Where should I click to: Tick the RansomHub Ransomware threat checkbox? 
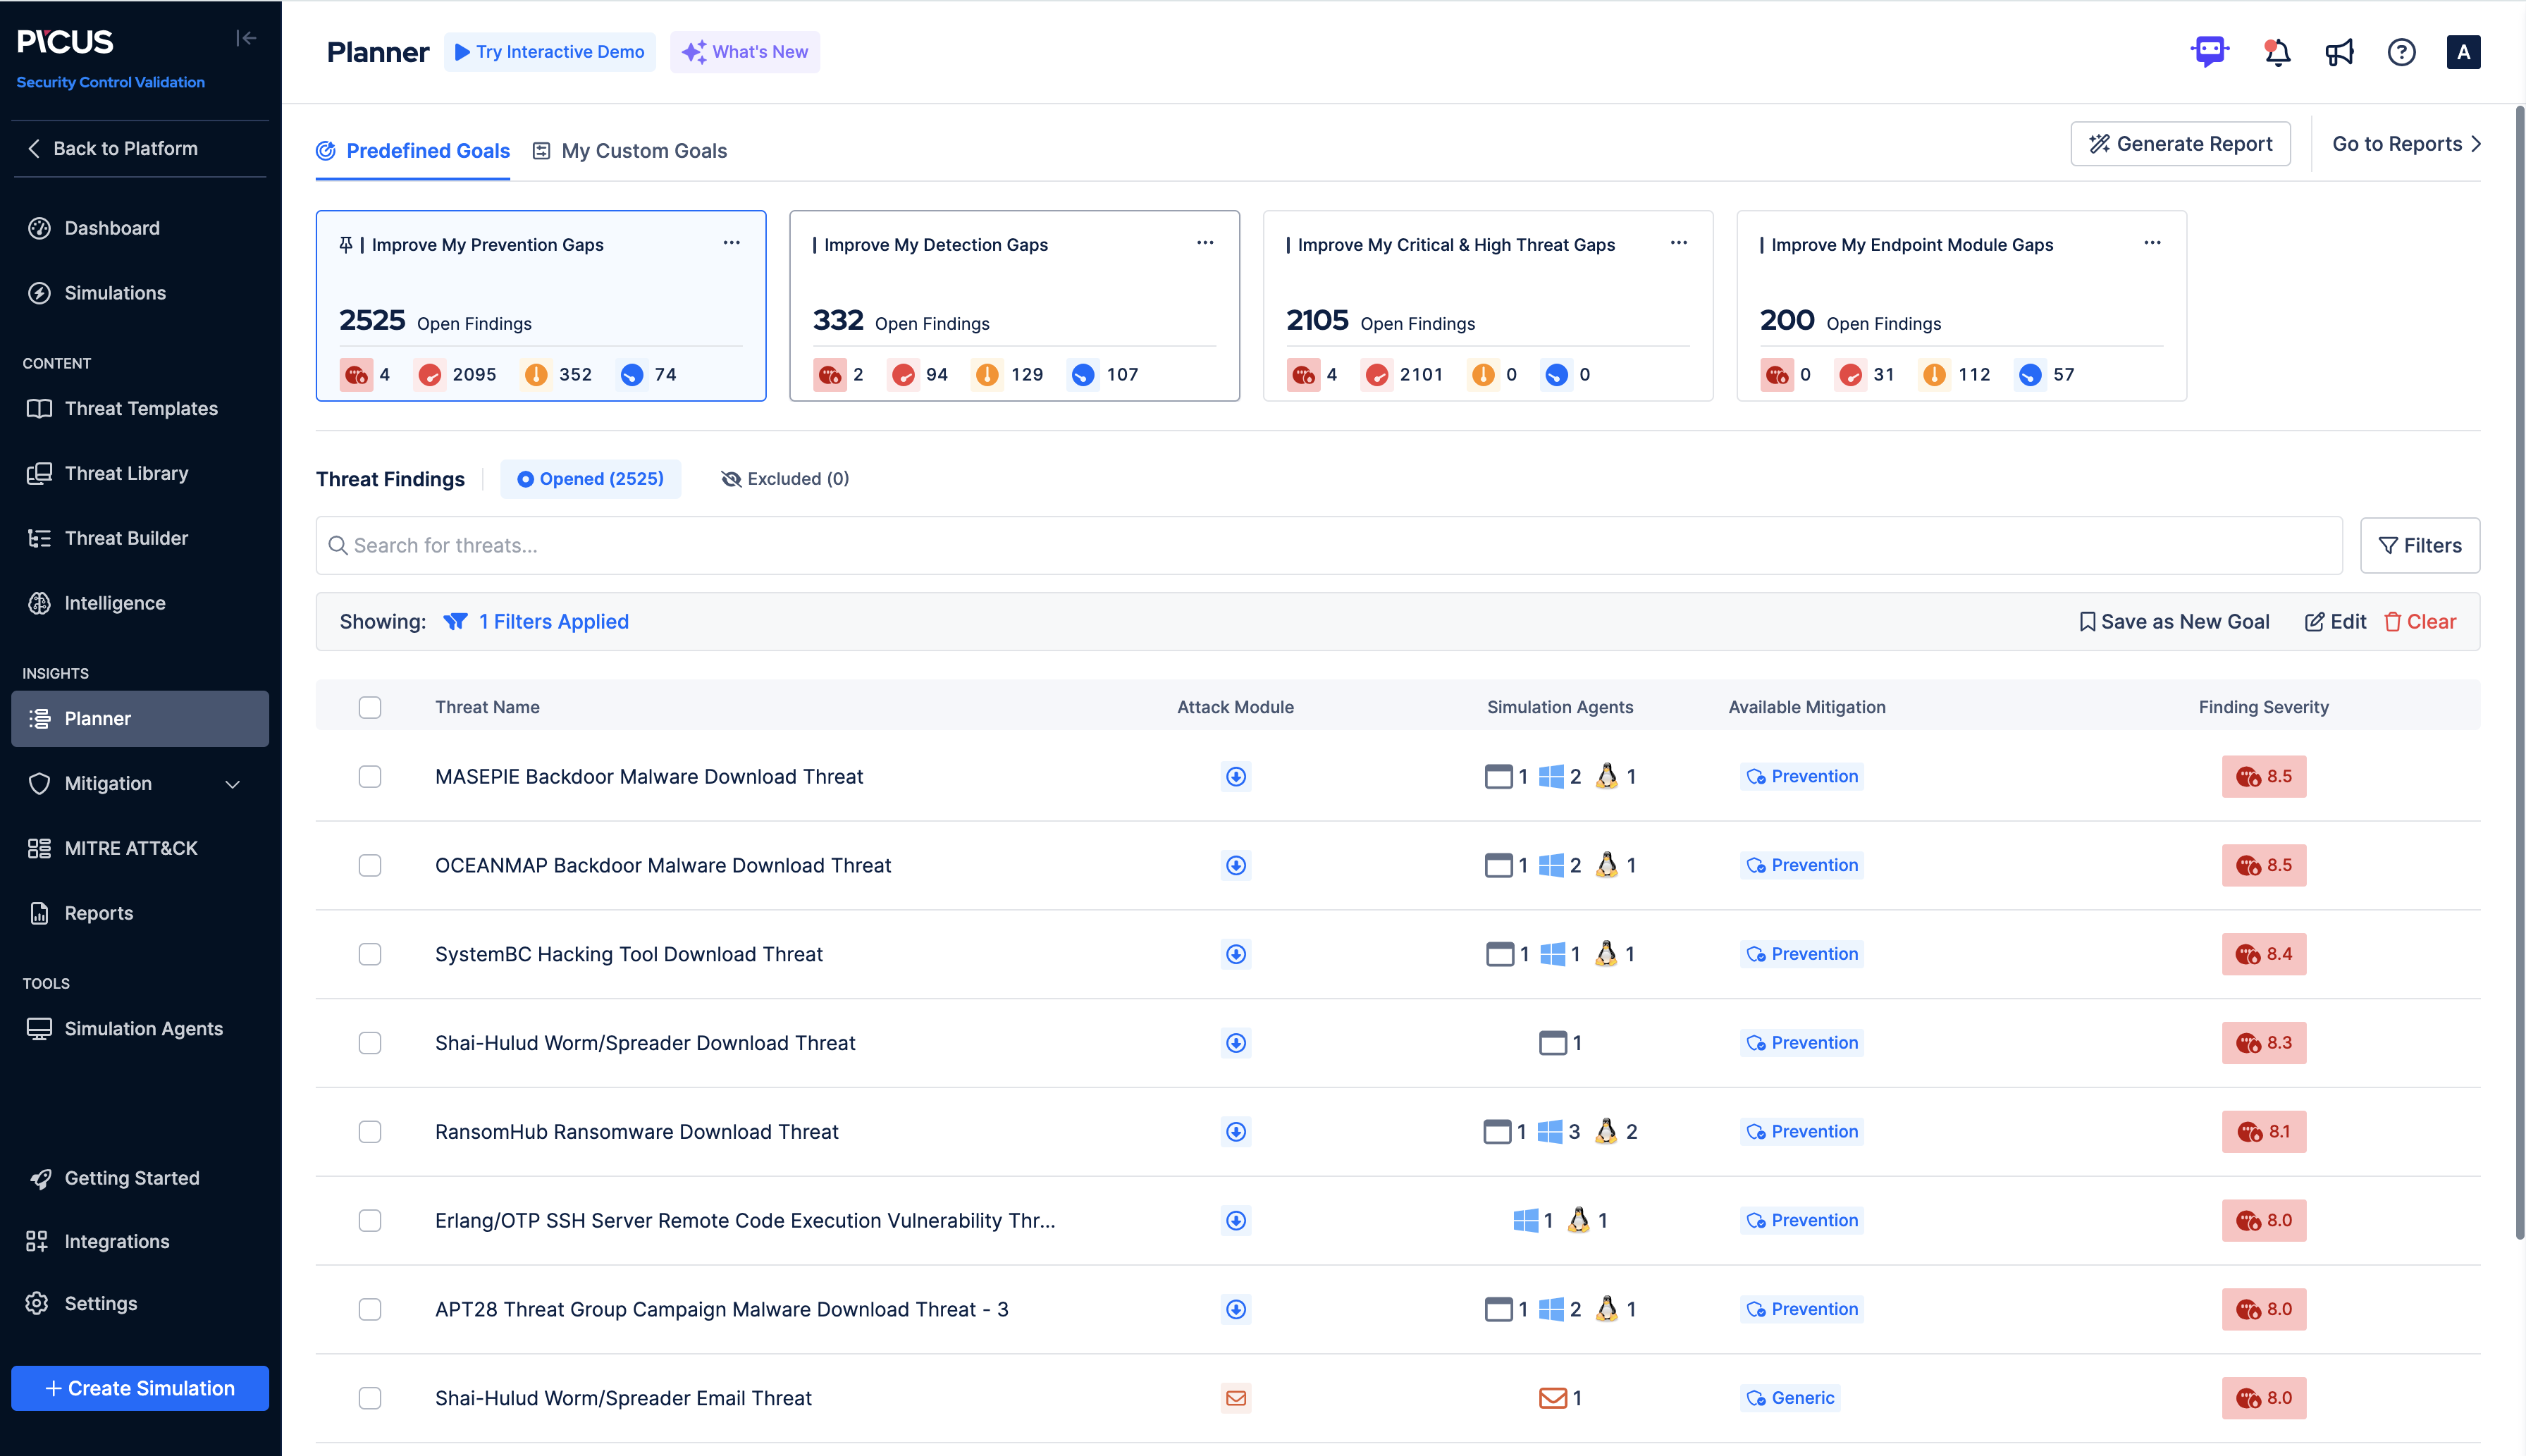point(370,1132)
